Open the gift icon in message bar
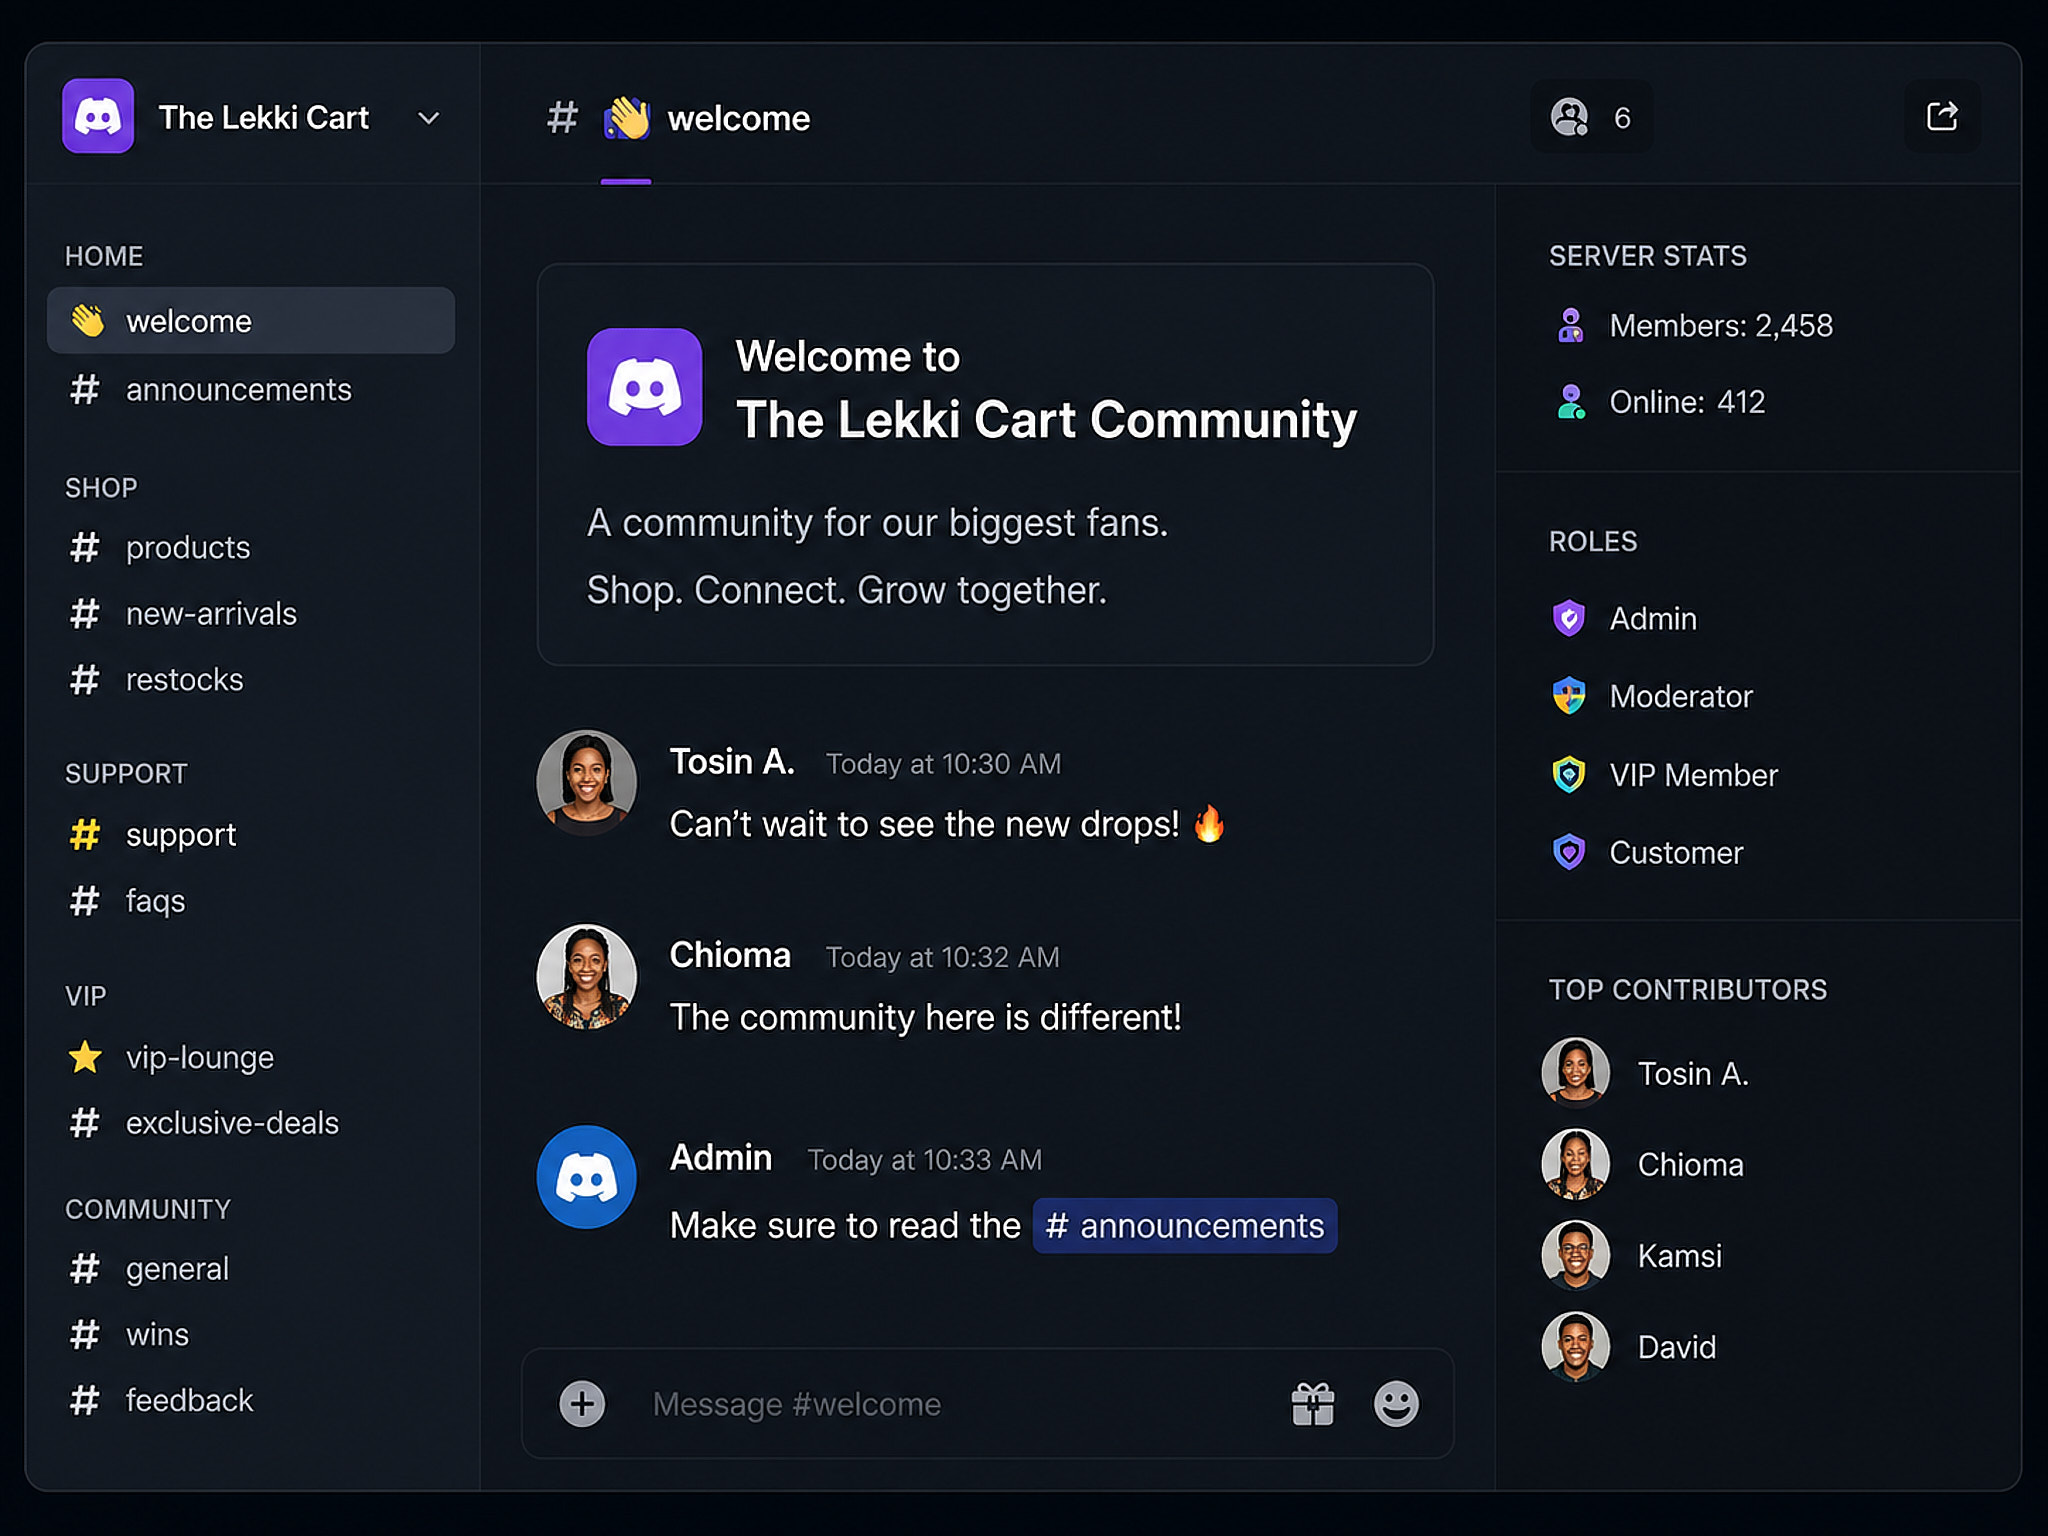This screenshot has height=1536, width=2048. [1313, 1404]
